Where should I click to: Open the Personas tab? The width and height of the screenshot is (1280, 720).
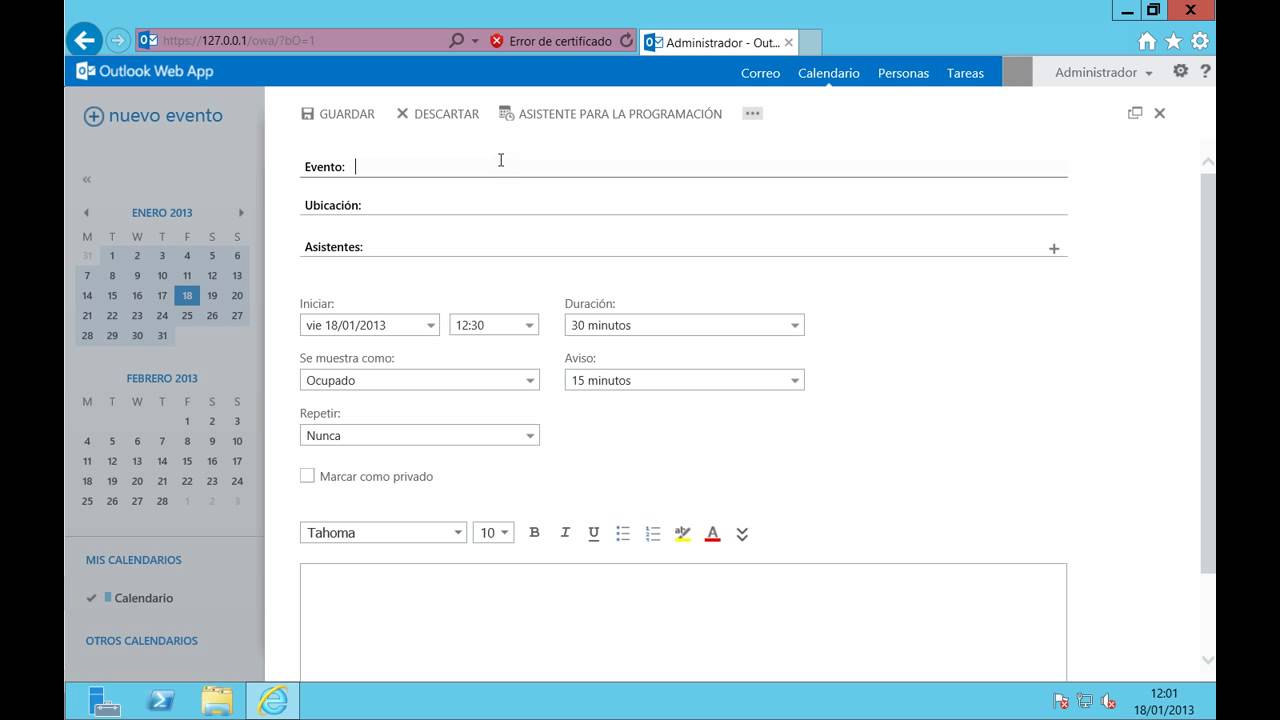(x=903, y=73)
